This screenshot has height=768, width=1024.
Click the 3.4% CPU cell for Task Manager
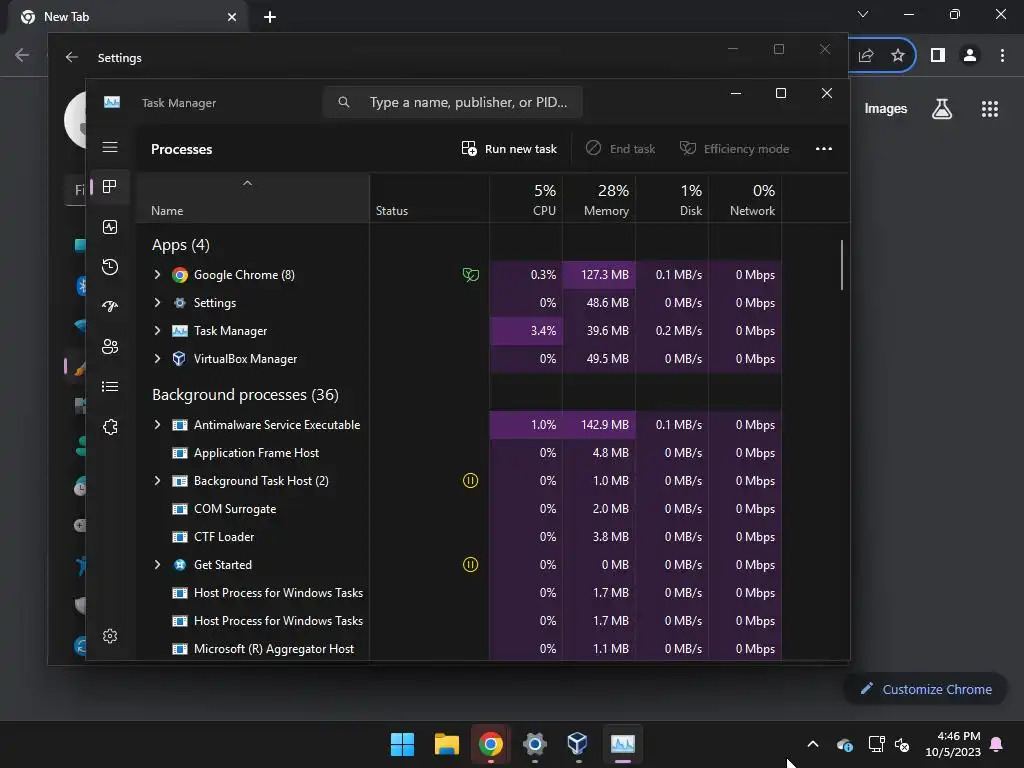(x=526, y=331)
